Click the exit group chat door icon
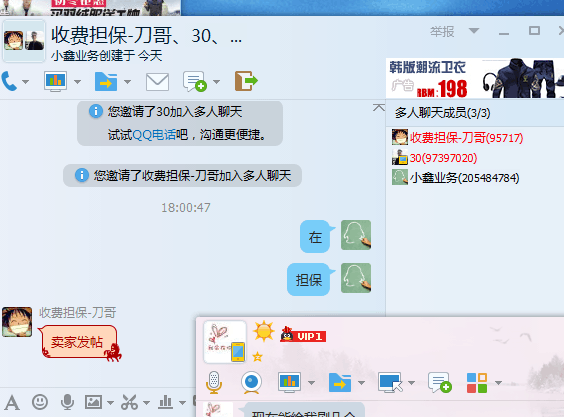Image resolution: width=564 pixels, height=417 pixels. click(246, 81)
